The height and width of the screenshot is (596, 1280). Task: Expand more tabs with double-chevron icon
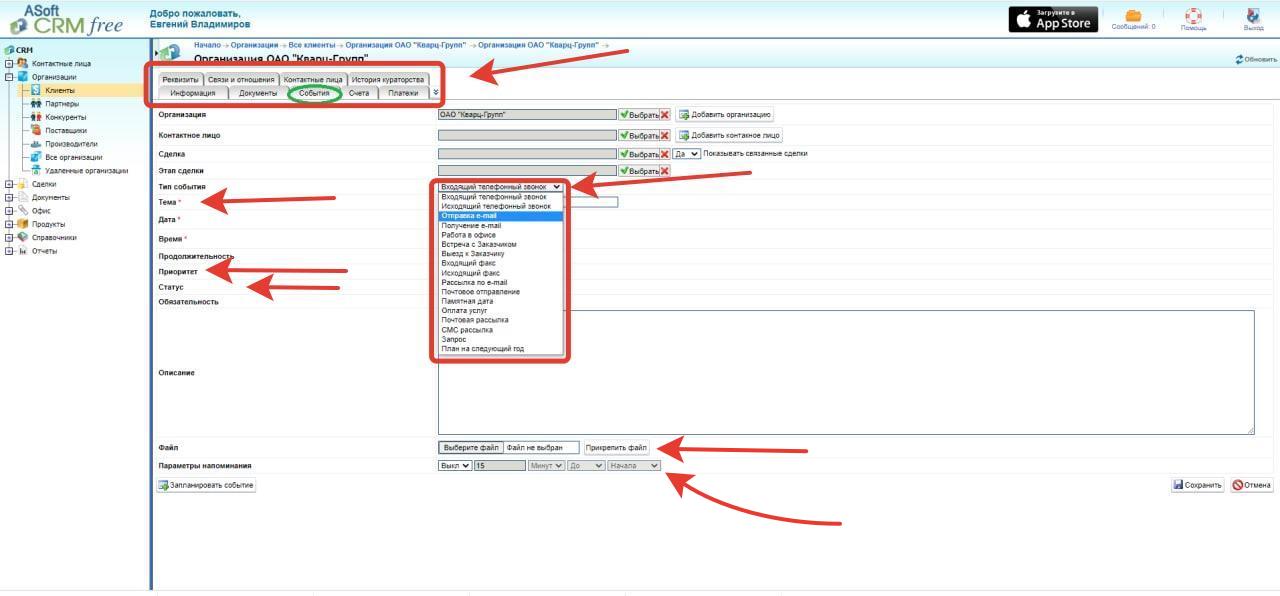pos(435,93)
